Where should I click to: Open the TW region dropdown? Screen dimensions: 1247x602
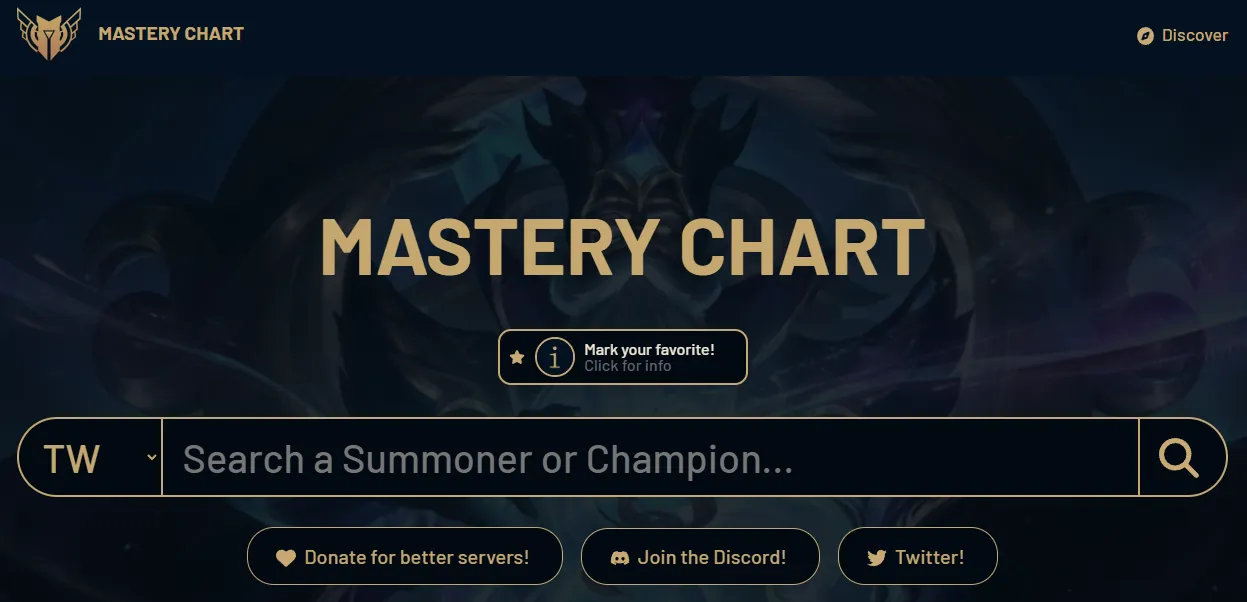[x=91, y=458]
